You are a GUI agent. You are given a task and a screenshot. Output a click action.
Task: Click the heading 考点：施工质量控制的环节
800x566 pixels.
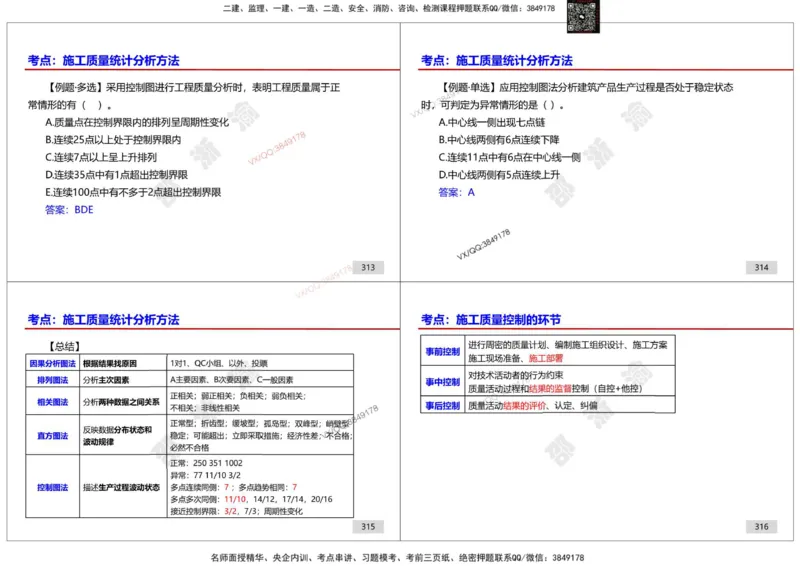point(491,319)
